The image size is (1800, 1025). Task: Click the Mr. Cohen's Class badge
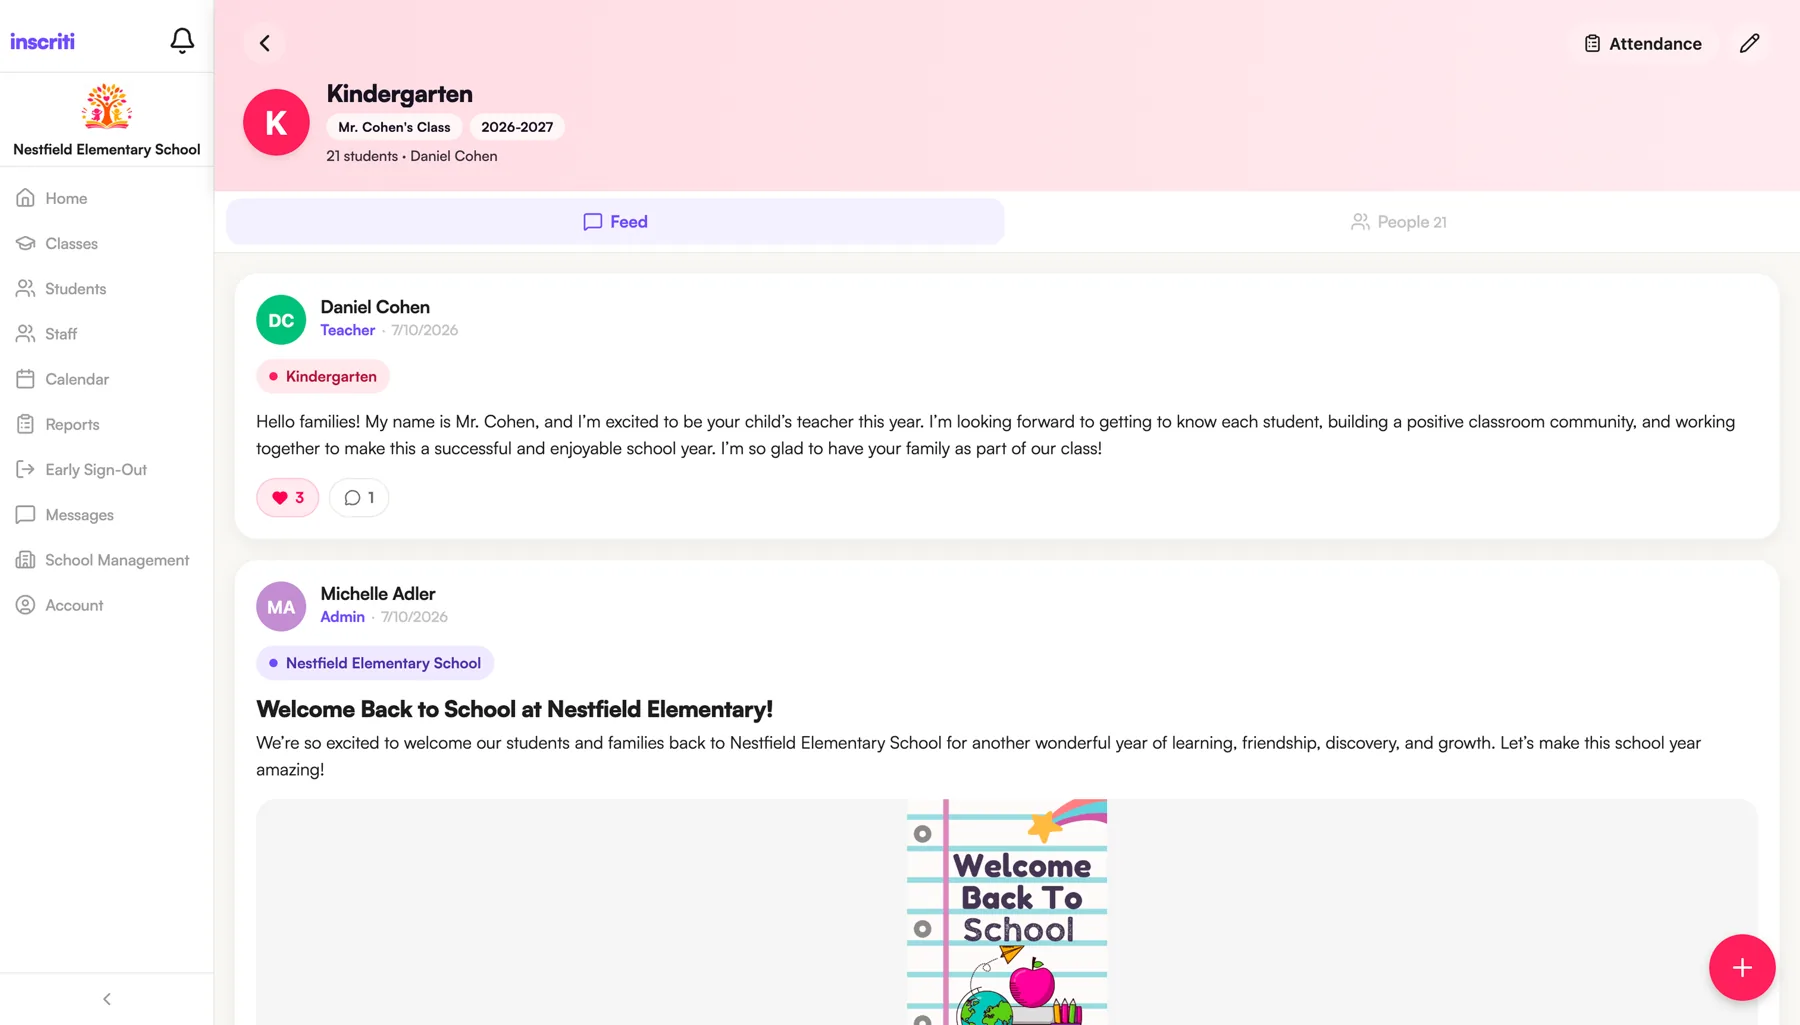[394, 127]
